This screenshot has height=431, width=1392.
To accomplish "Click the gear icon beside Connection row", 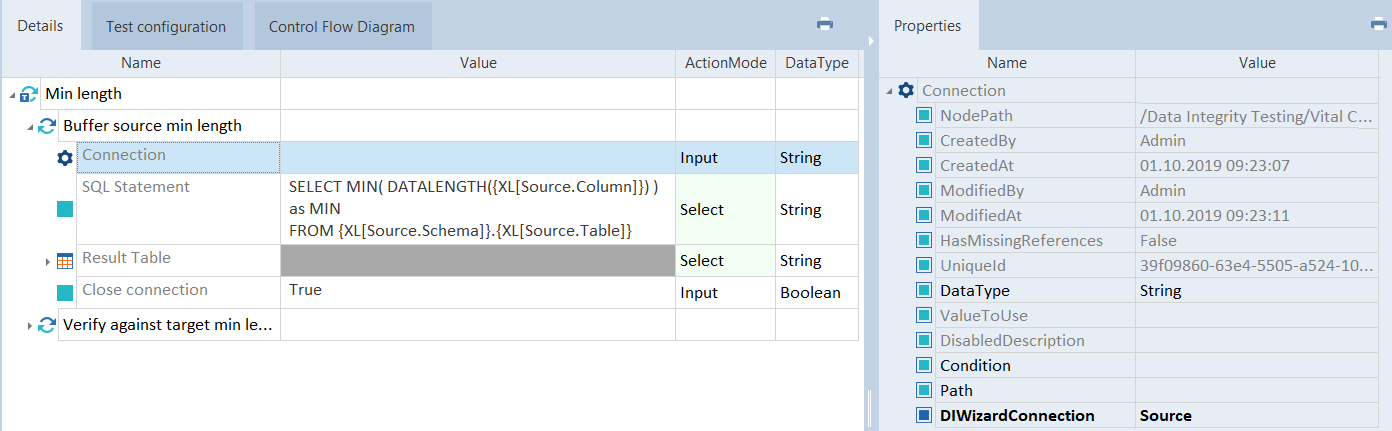I will [65, 158].
